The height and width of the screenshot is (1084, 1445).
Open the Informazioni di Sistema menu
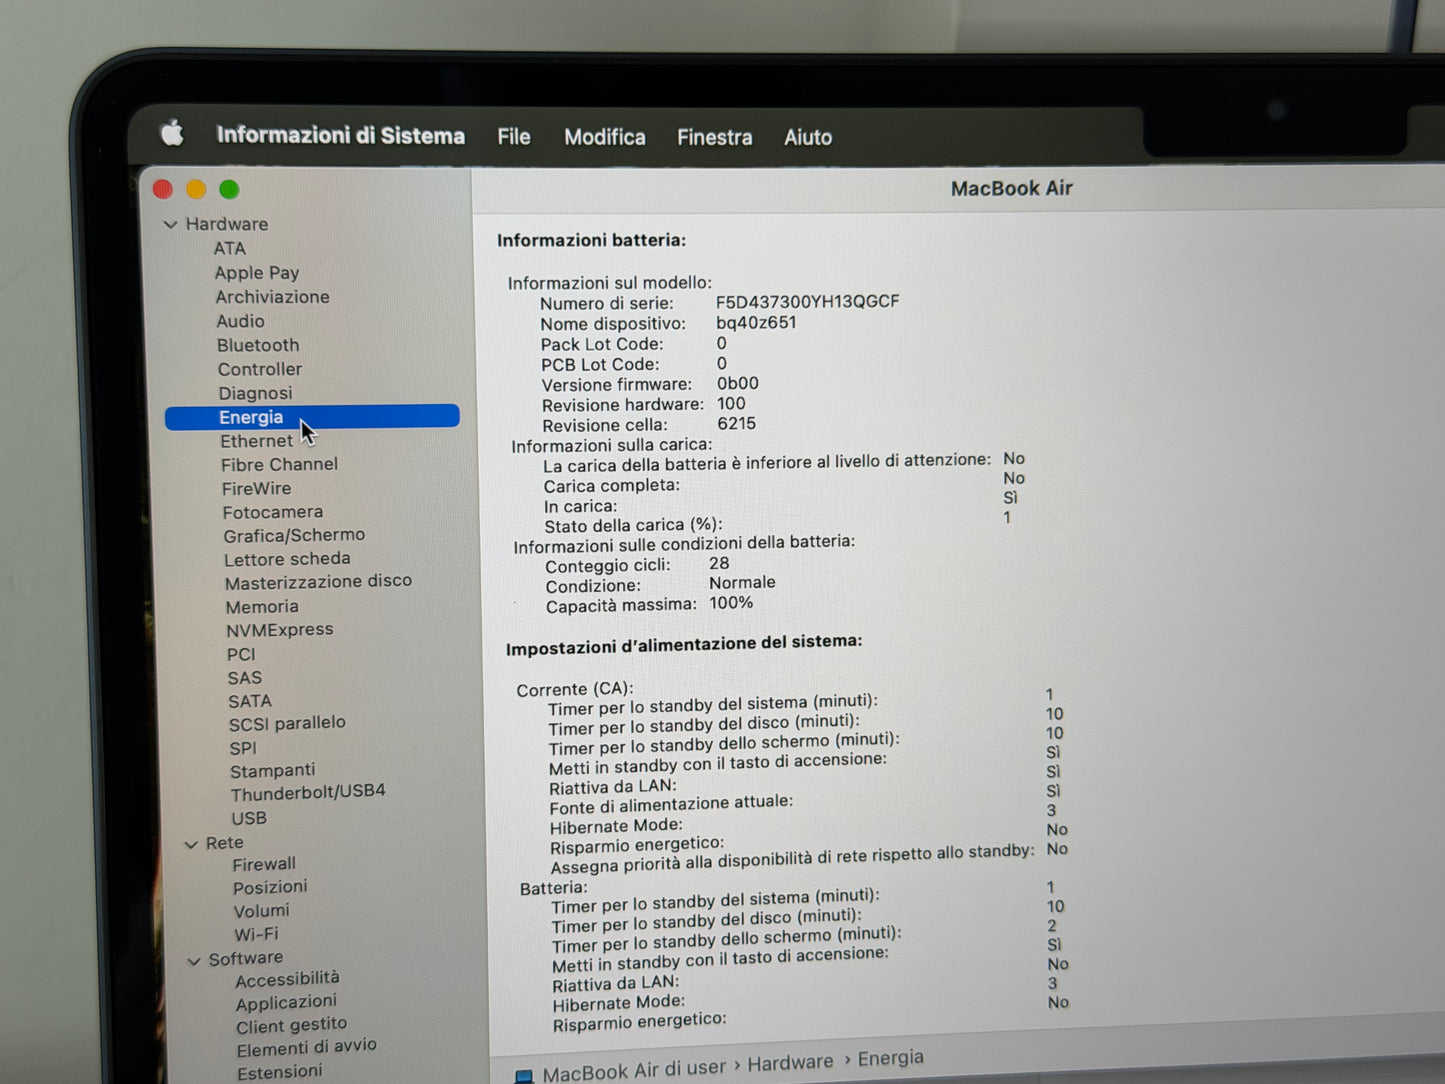[x=341, y=135]
